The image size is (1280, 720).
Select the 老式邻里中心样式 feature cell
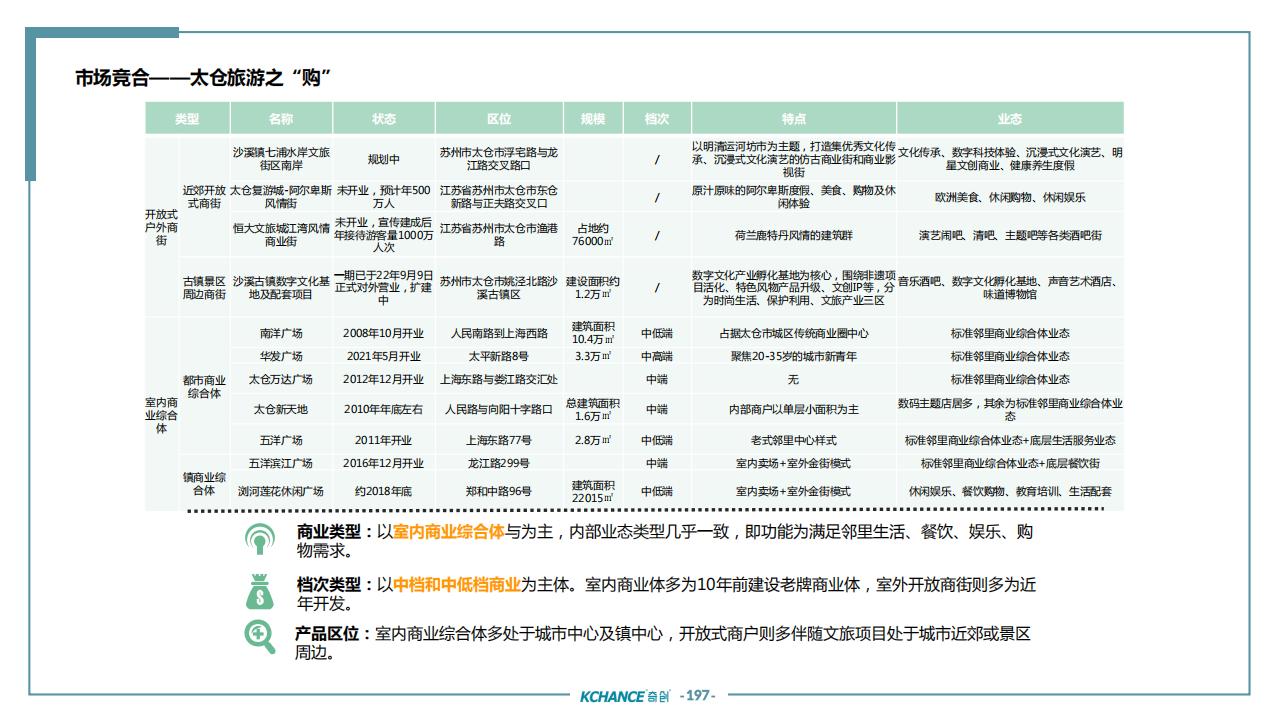pyautogui.click(x=794, y=440)
